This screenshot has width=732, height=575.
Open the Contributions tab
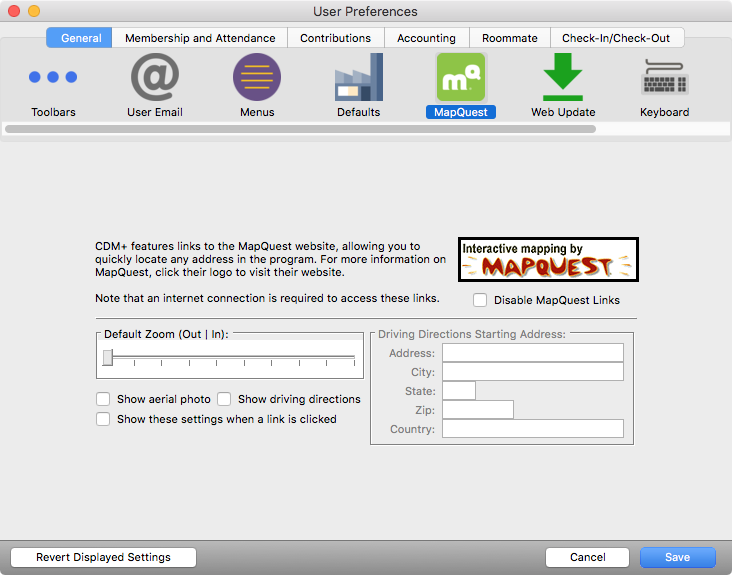[x=335, y=38]
